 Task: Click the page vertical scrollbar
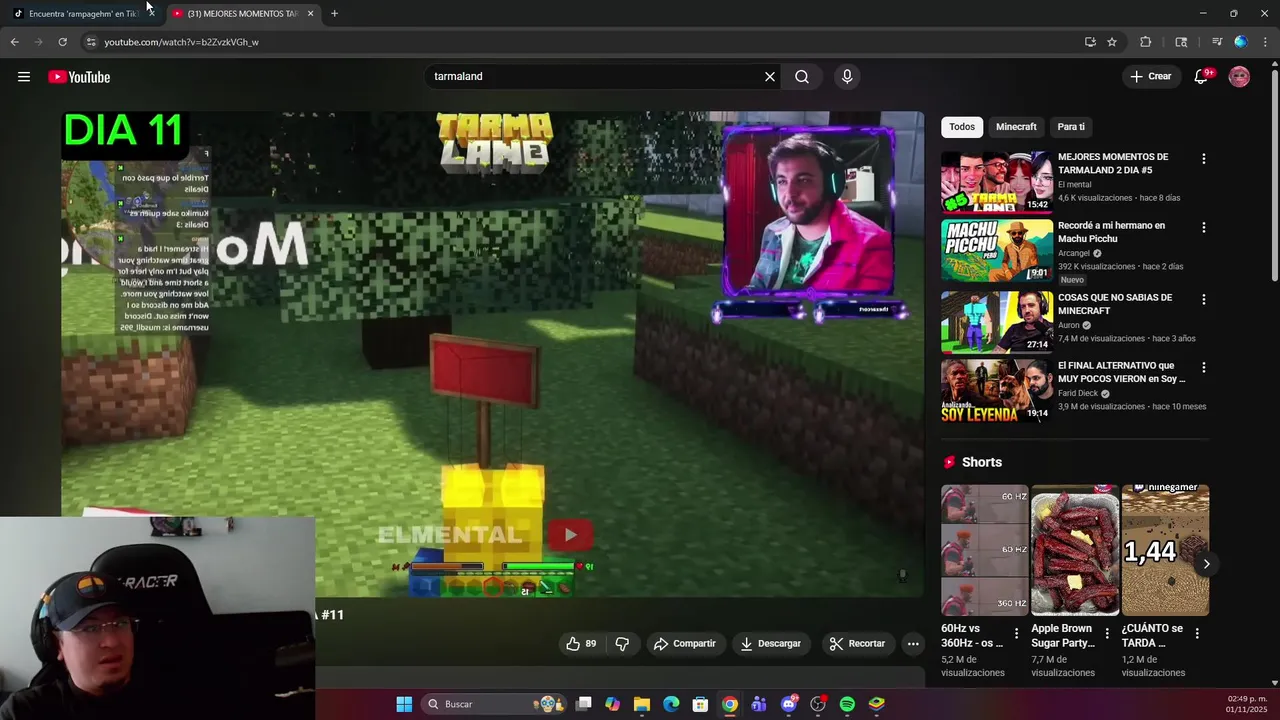pyautogui.click(x=1274, y=175)
